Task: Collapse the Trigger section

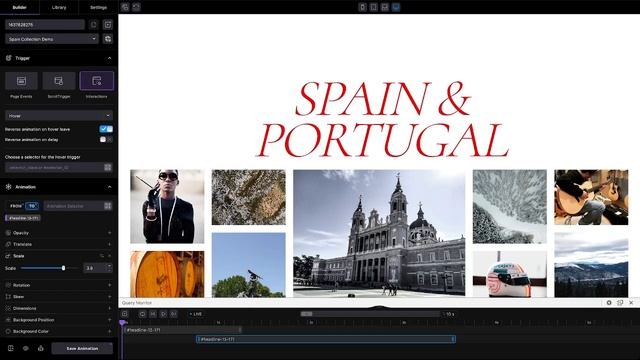Action: coord(109,58)
